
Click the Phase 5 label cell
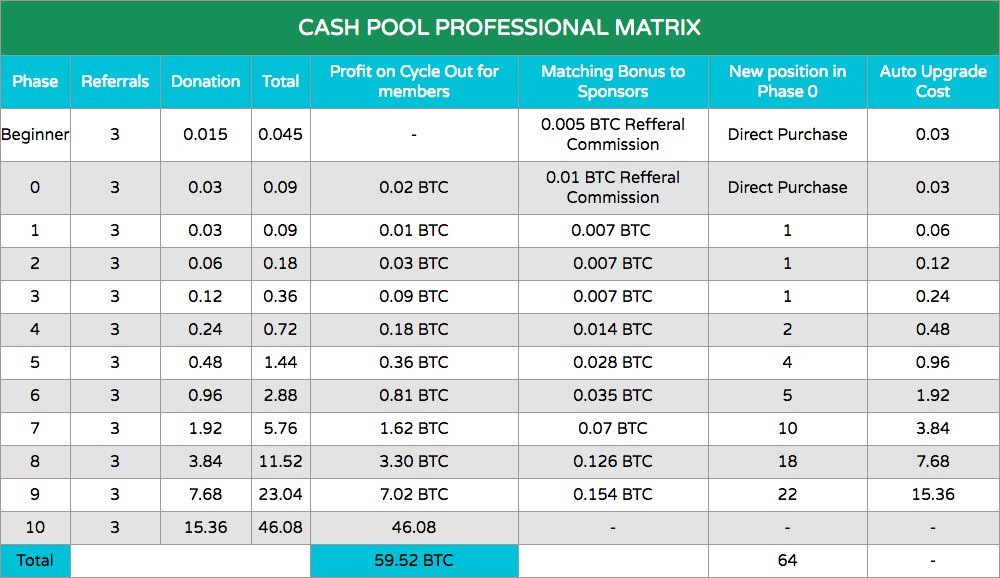[35, 362]
